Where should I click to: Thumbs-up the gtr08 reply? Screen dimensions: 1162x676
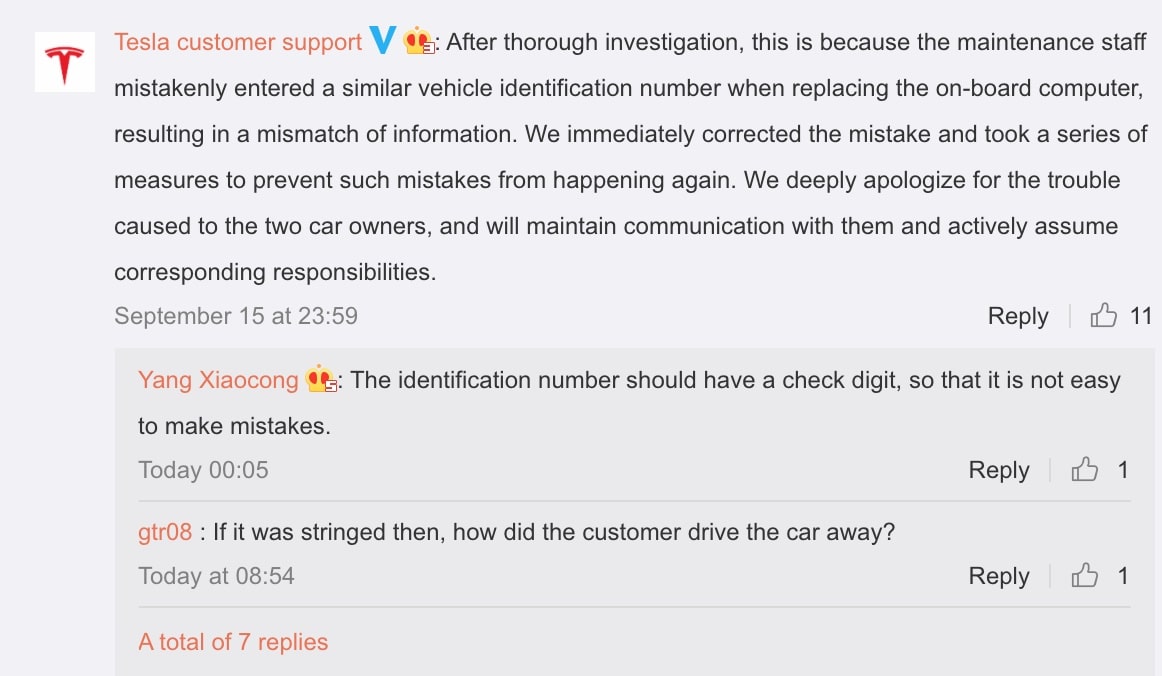click(1085, 576)
